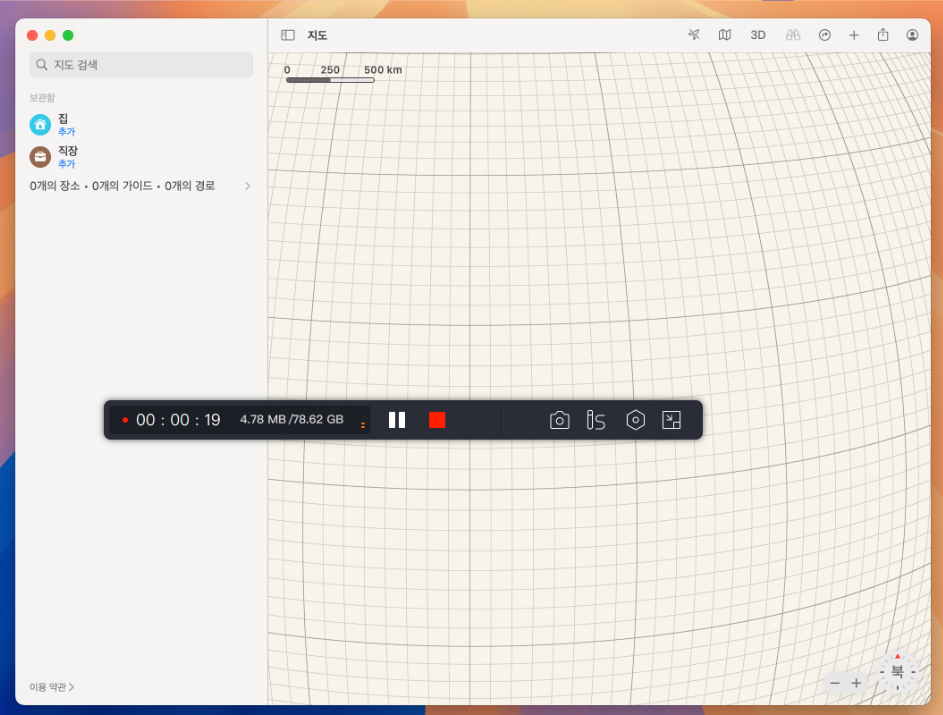Toggle the 3D map view
943x715 pixels.
tap(758, 35)
